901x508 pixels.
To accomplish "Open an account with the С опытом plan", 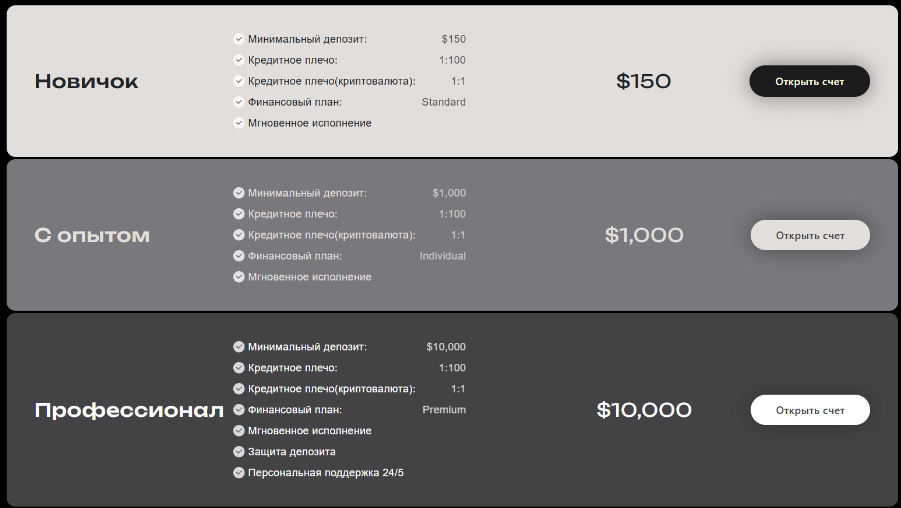I will pyautogui.click(x=810, y=235).
